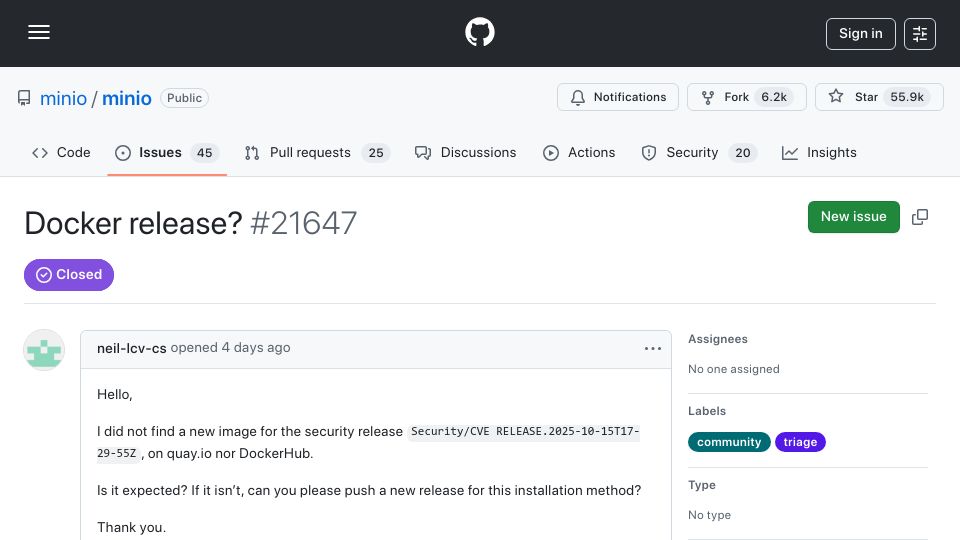Click the Notifications bell button
The width and height of the screenshot is (960, 540).
point(618,97)
